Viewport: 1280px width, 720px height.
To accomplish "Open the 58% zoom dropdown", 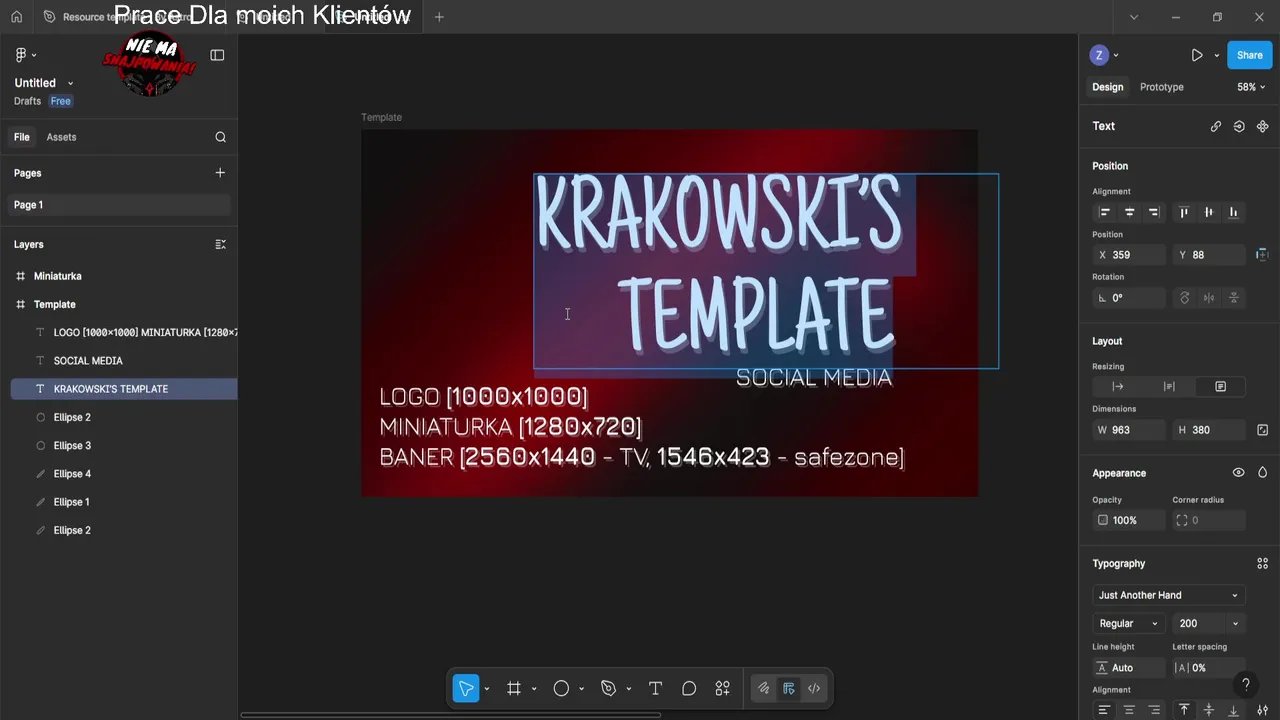I will pos(1251,87).
